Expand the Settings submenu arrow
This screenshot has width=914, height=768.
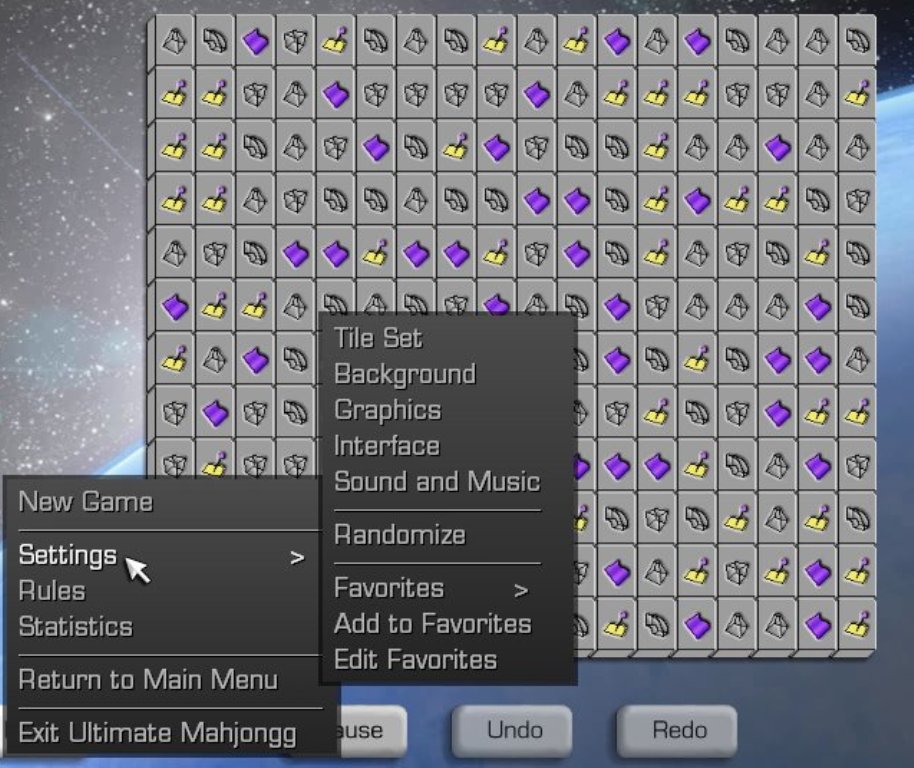[297, 558]
